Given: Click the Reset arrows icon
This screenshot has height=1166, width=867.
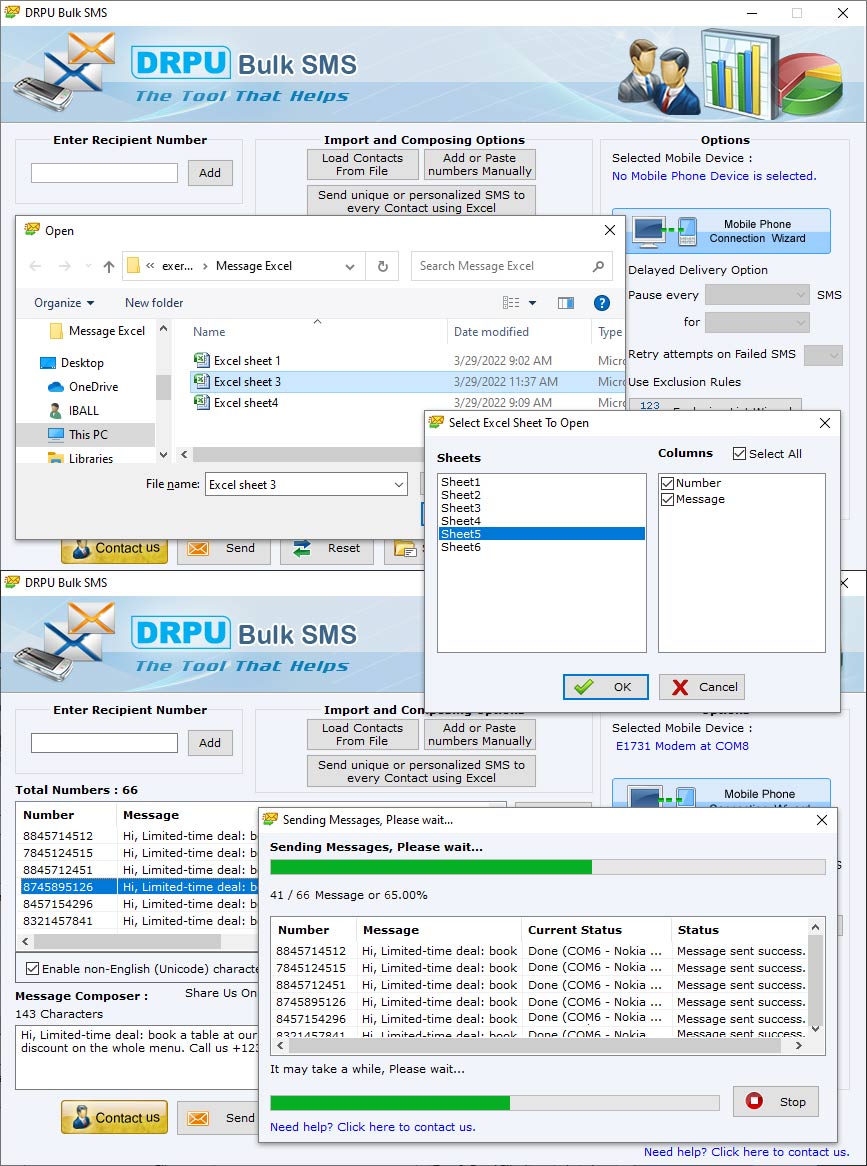Looking at the screenshot, I should pos(302,547).
